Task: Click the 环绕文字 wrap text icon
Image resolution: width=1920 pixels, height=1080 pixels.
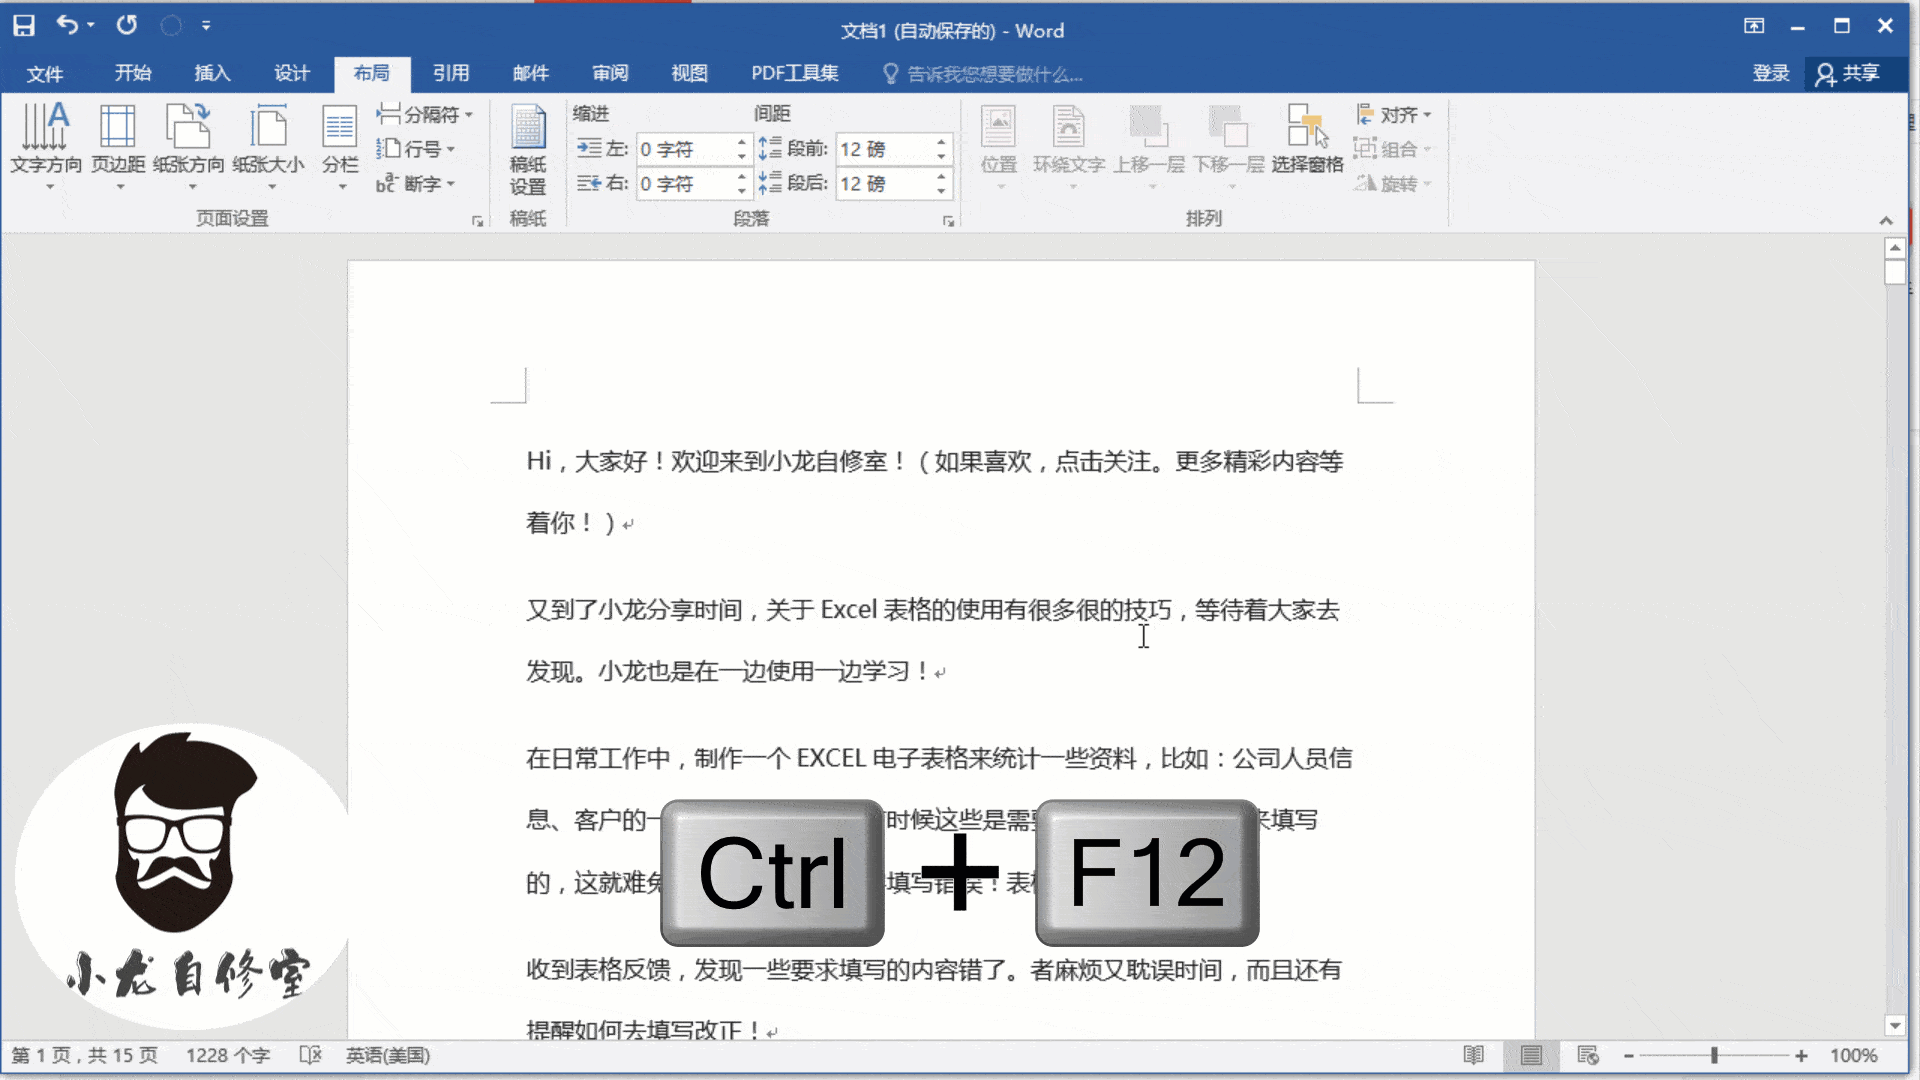Action: tap(1069, 146)
